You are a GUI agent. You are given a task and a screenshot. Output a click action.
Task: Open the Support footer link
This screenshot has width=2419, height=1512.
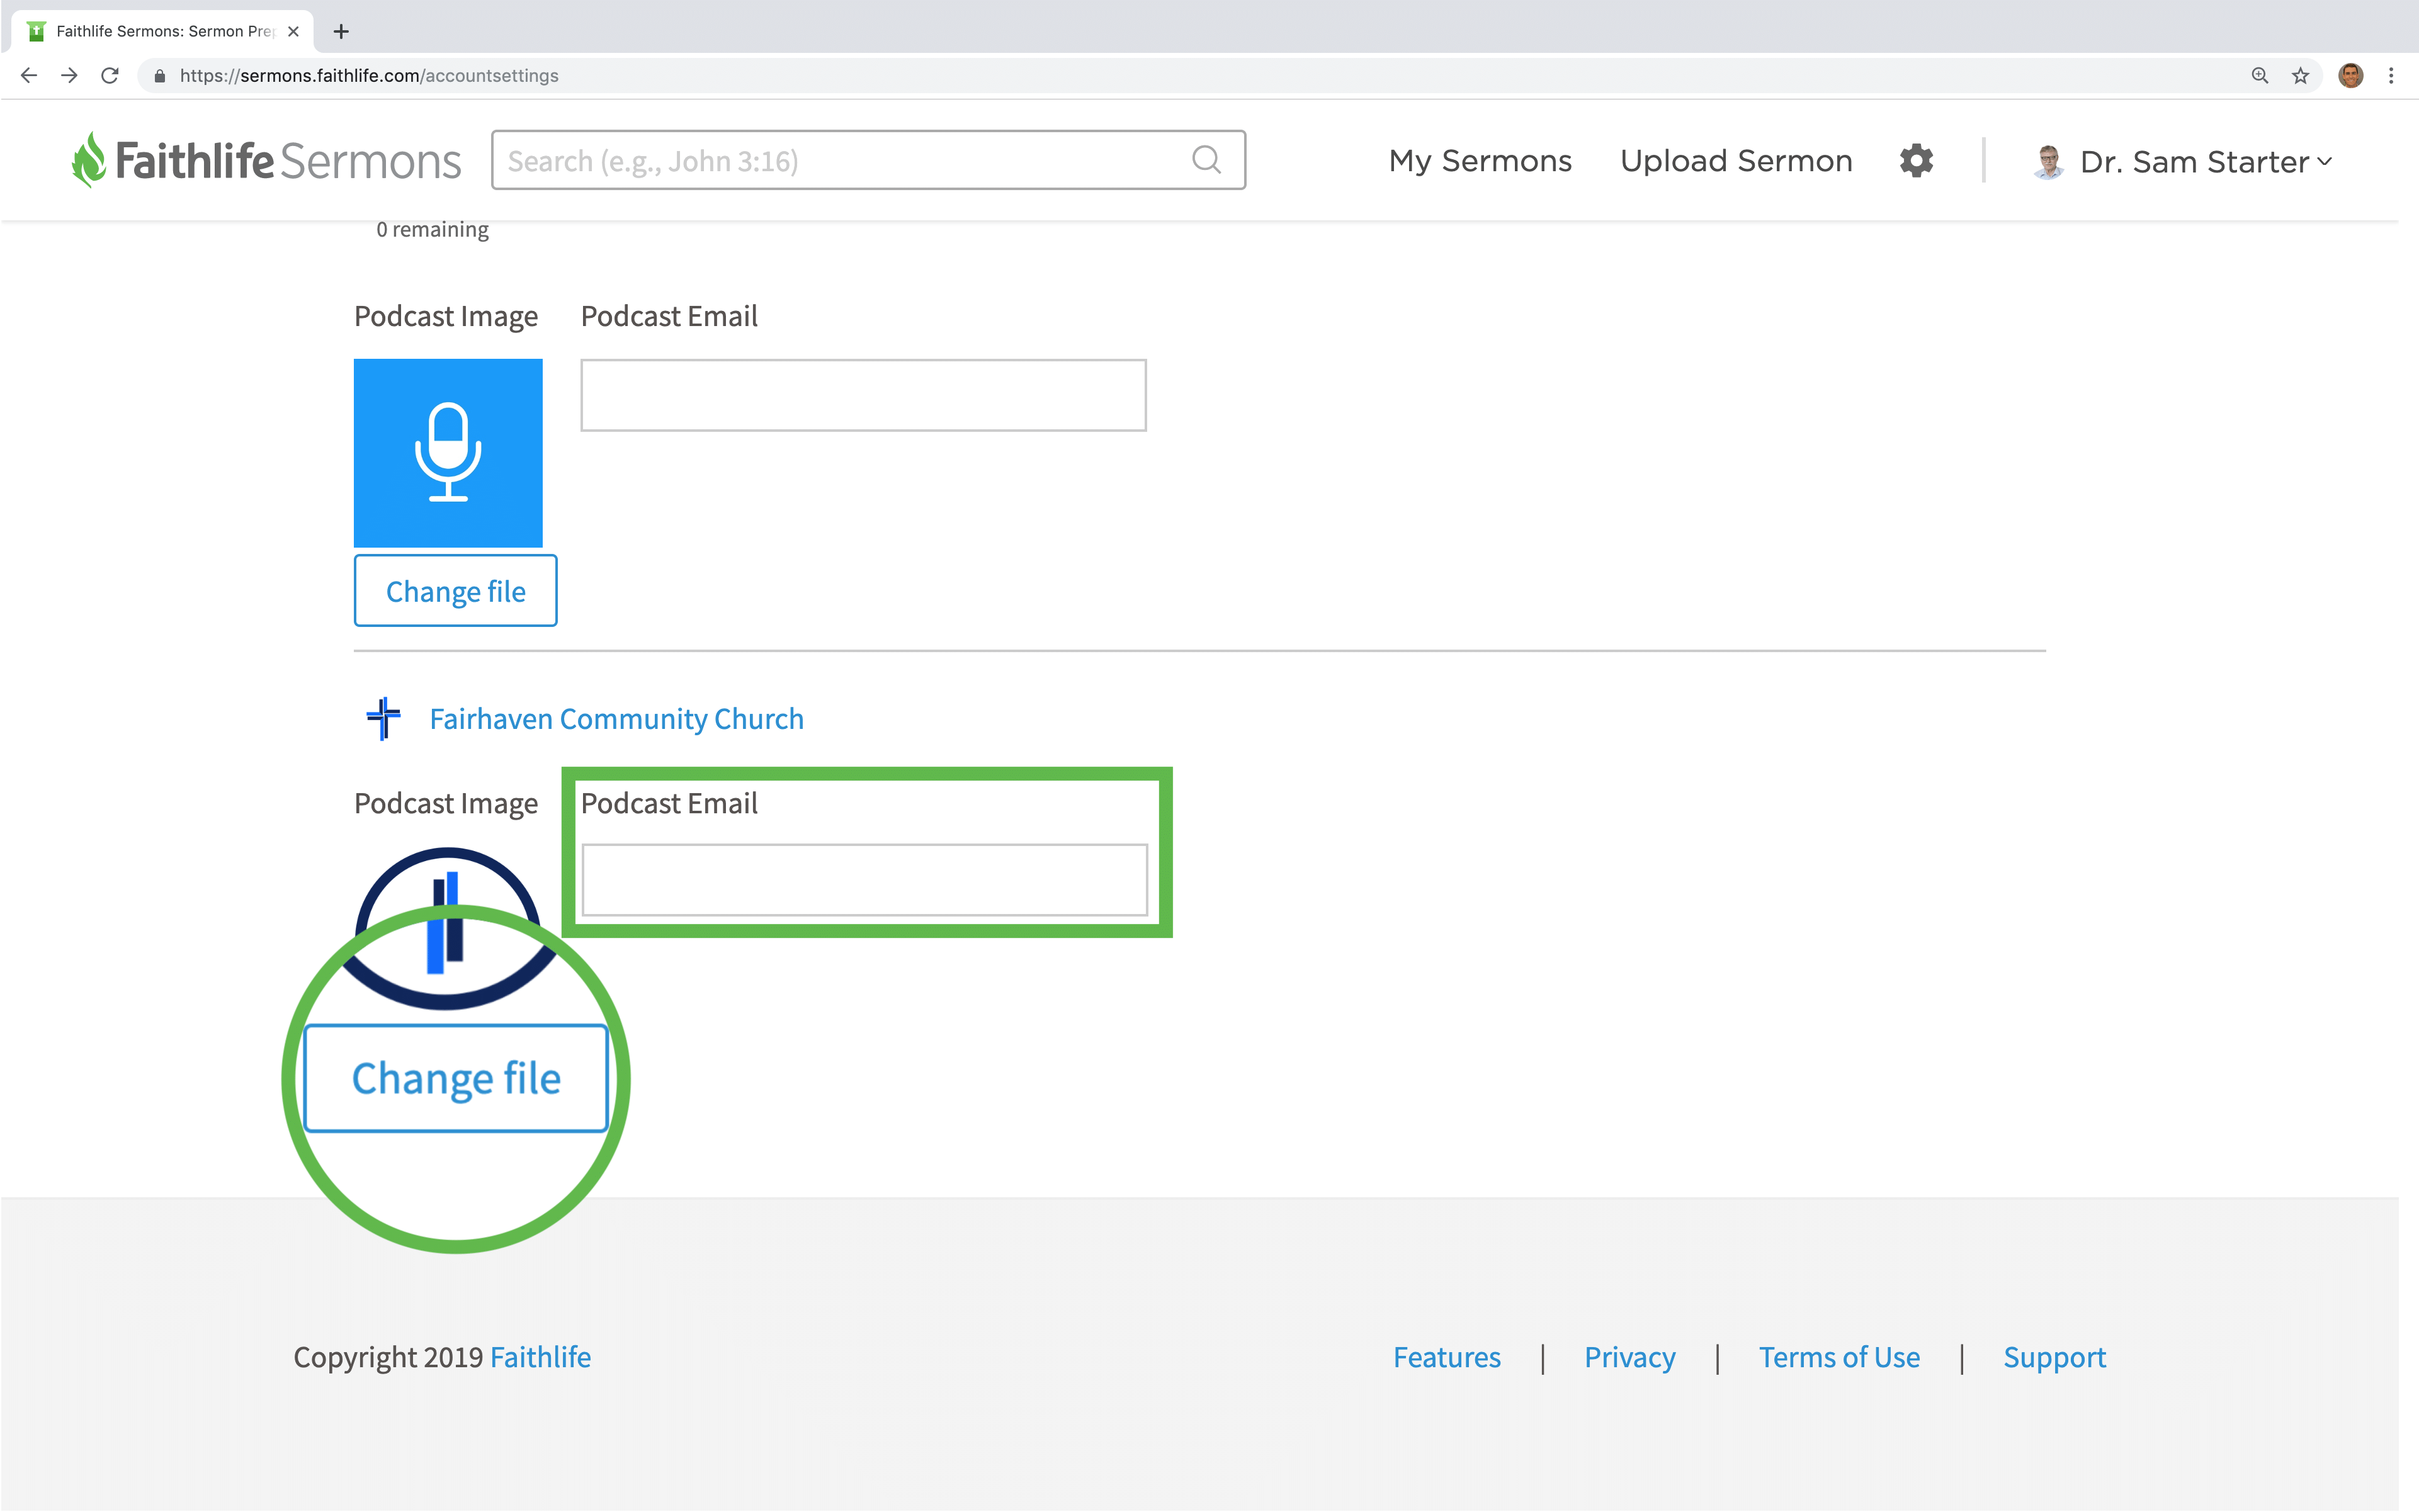click(2054, 1357)
